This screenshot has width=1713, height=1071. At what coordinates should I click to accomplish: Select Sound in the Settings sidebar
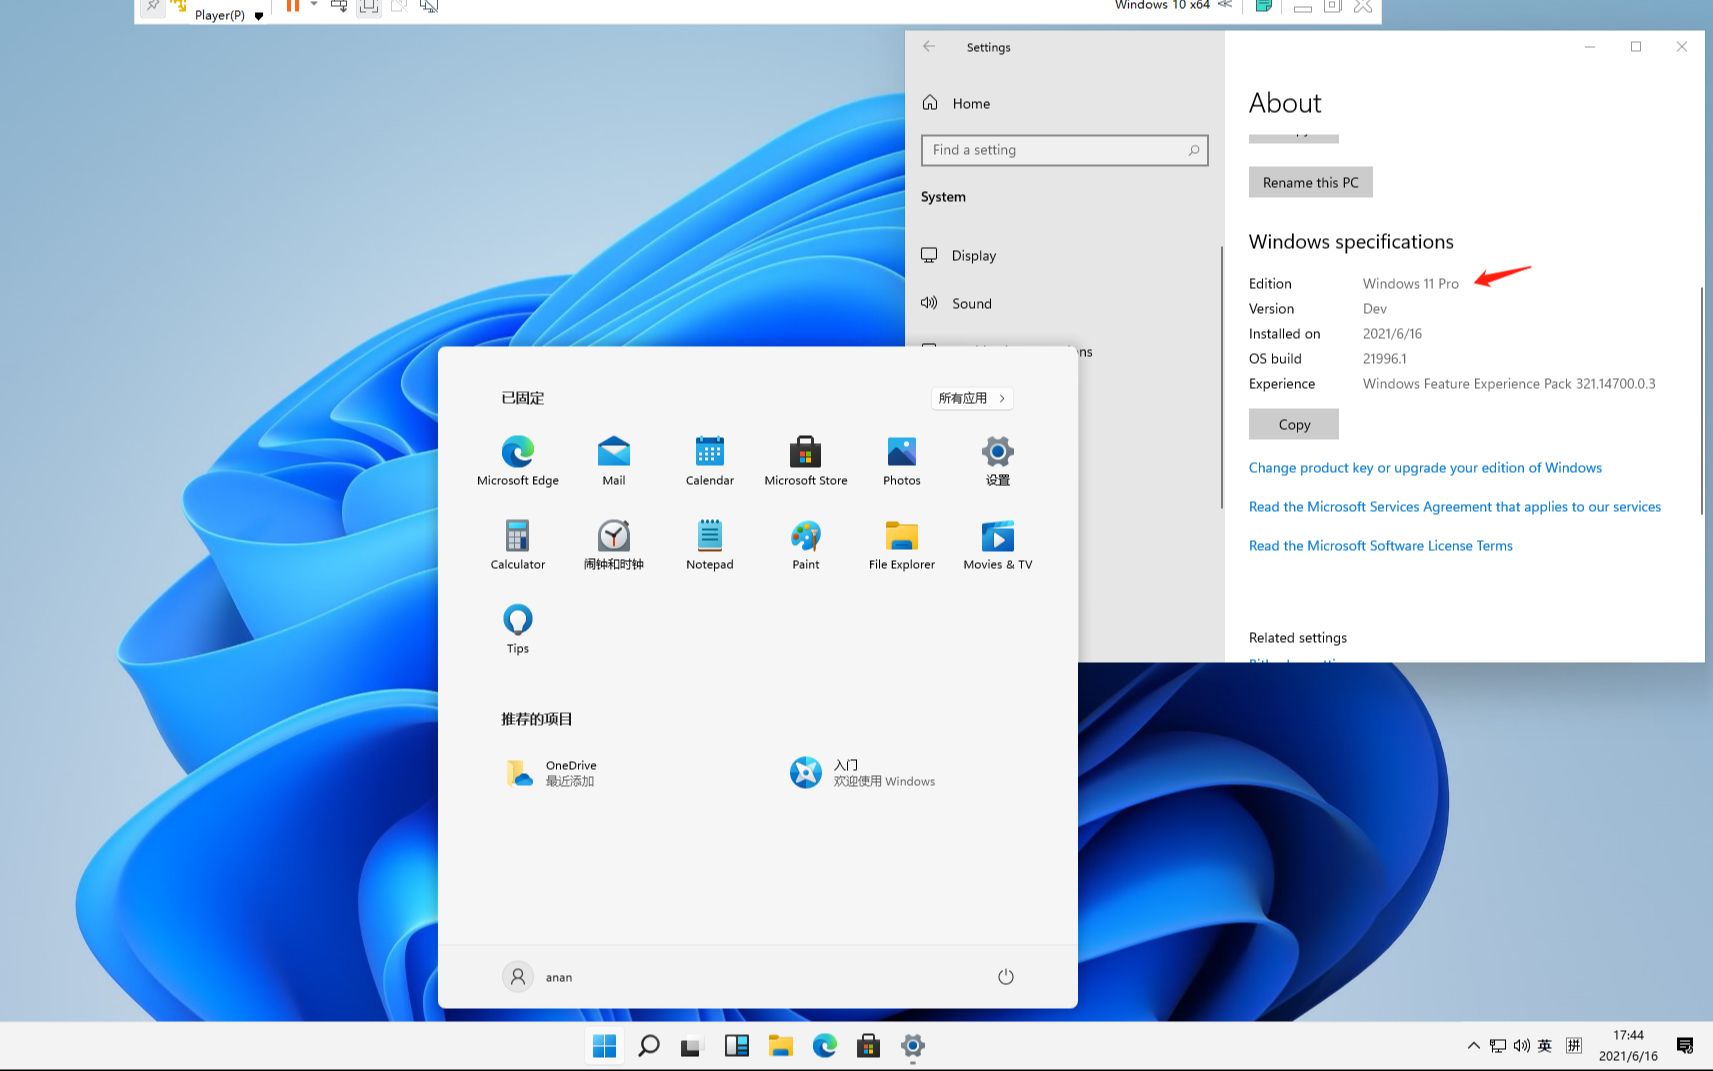970,303
